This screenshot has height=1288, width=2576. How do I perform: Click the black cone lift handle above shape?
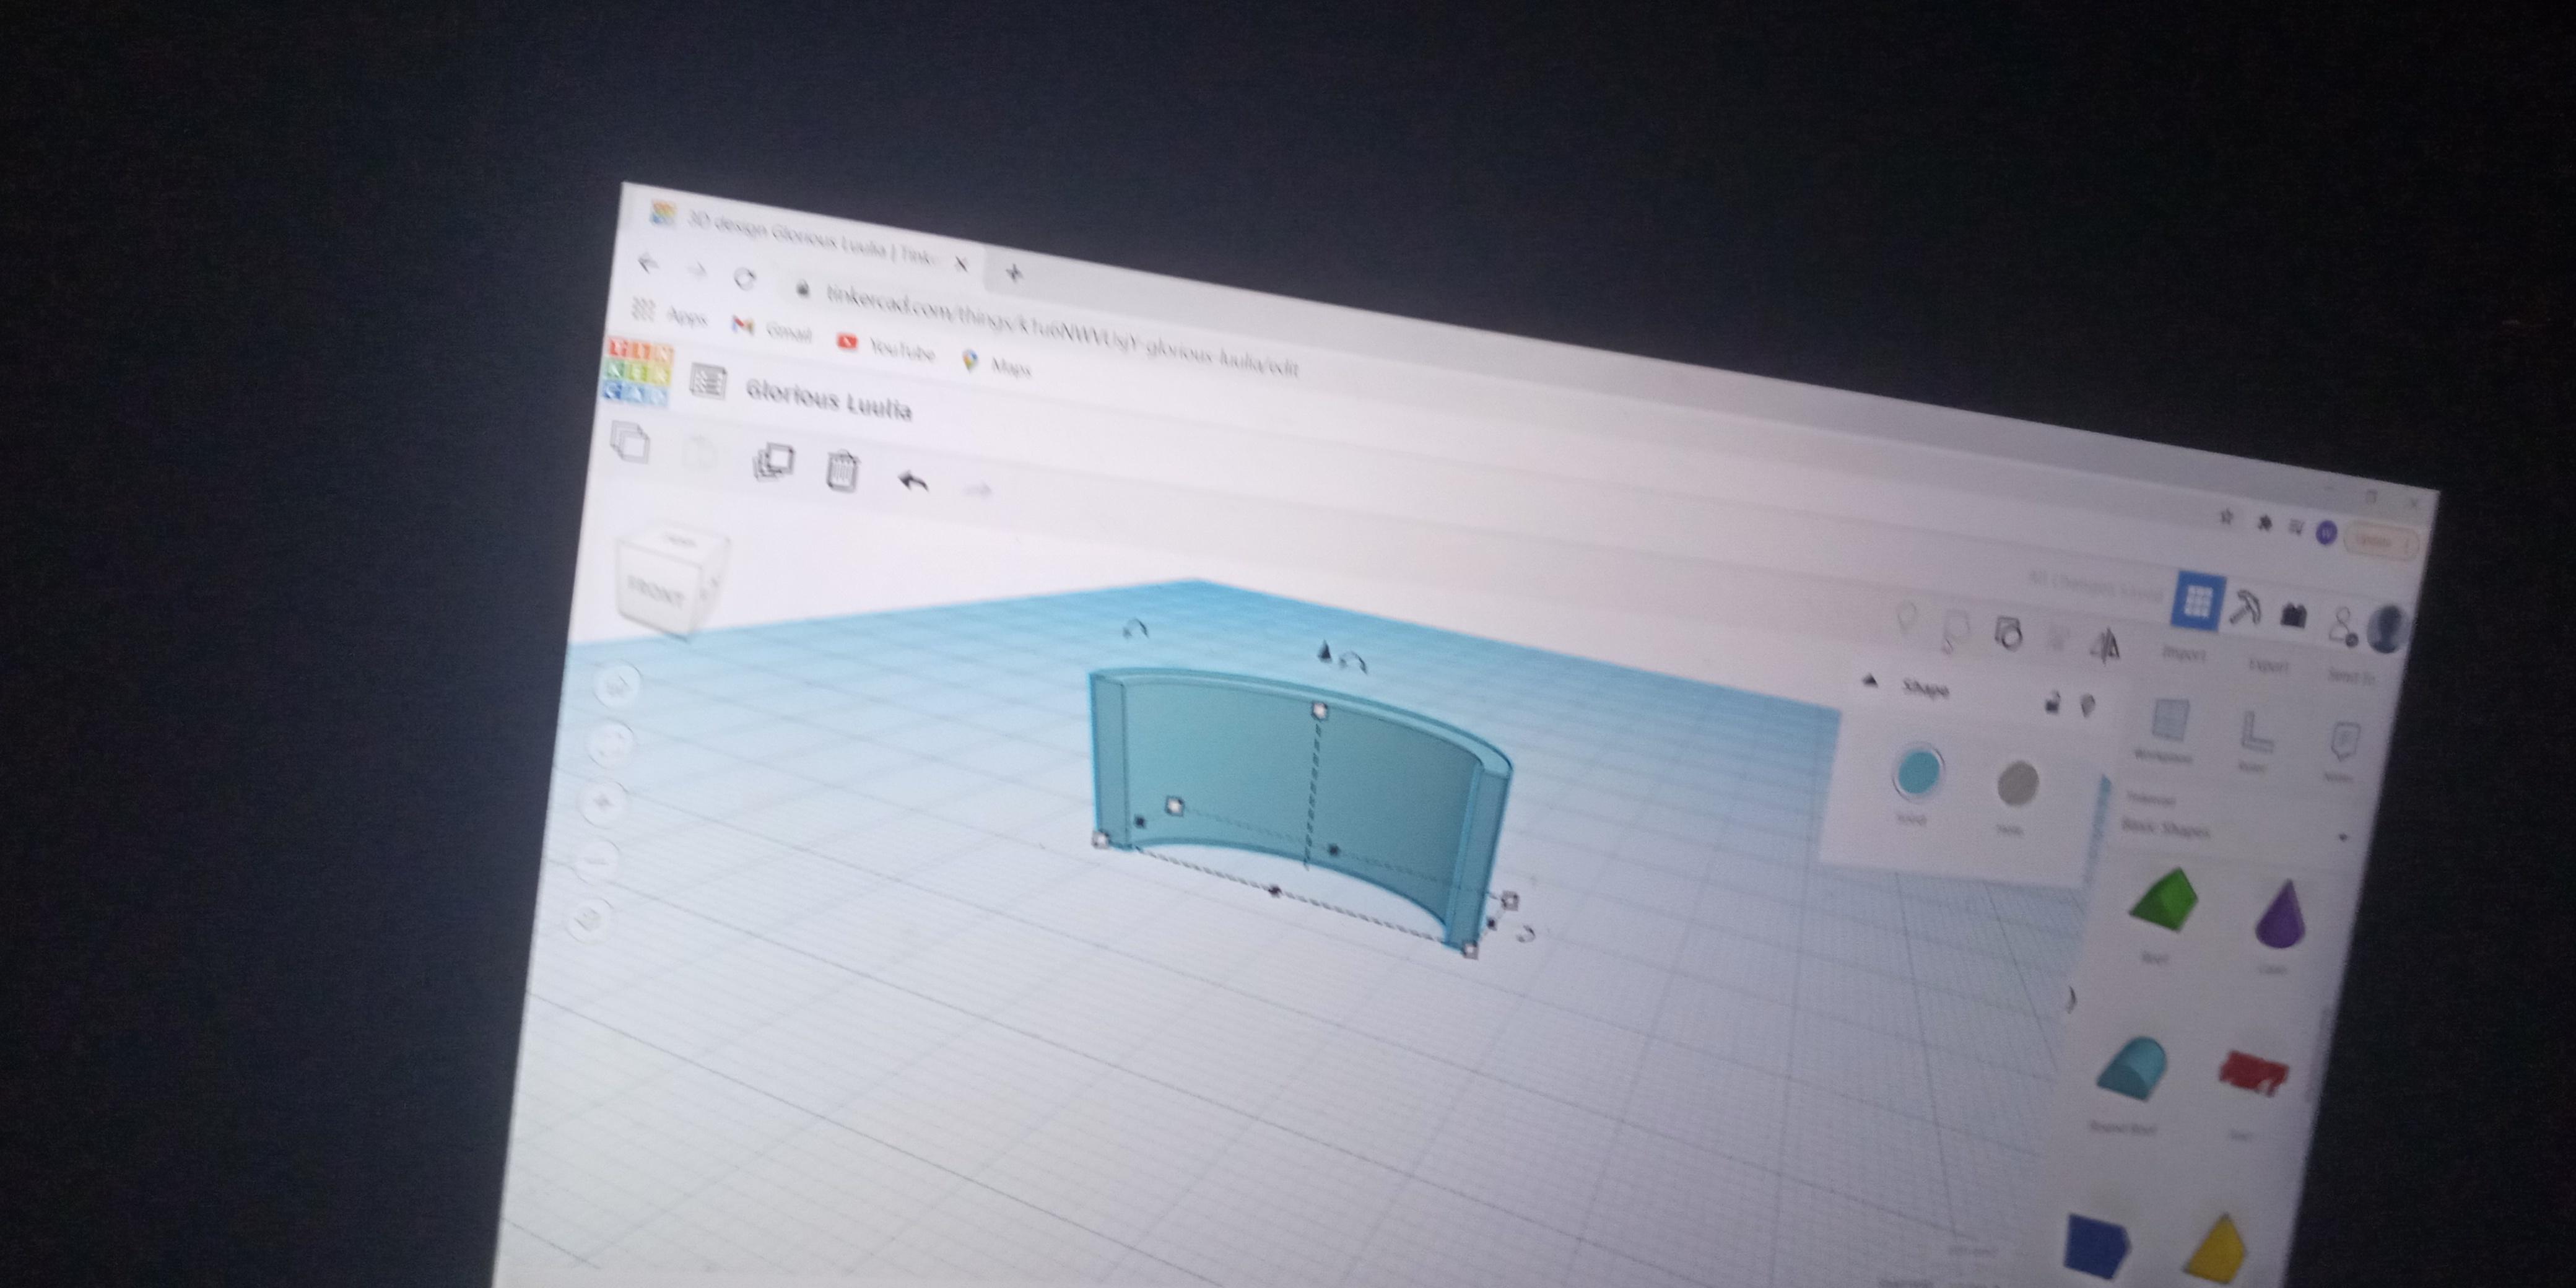click(1324, 652)
